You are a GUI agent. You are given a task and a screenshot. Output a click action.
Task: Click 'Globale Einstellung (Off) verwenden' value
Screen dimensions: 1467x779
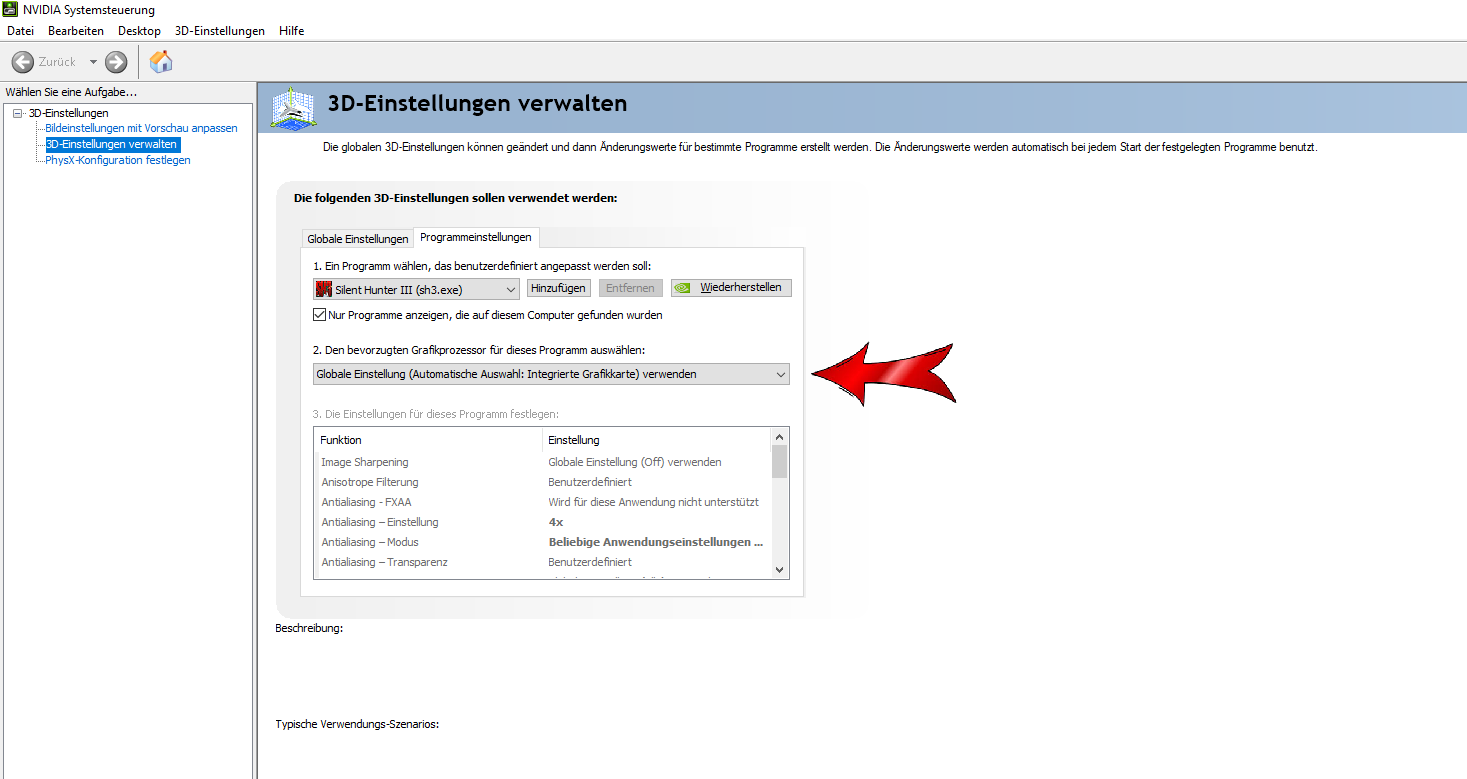pos(635,462)
